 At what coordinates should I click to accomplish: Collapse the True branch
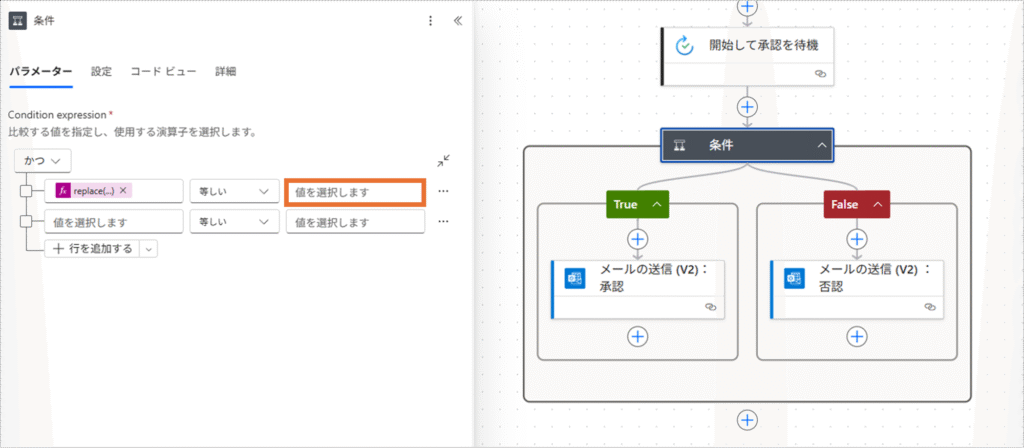(x=657, y=204)
